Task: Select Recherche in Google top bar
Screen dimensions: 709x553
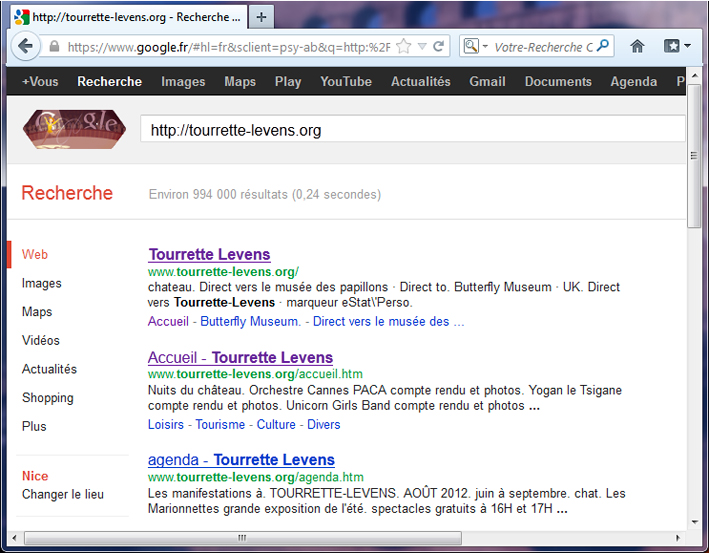Action: click(x=109, y=81)
